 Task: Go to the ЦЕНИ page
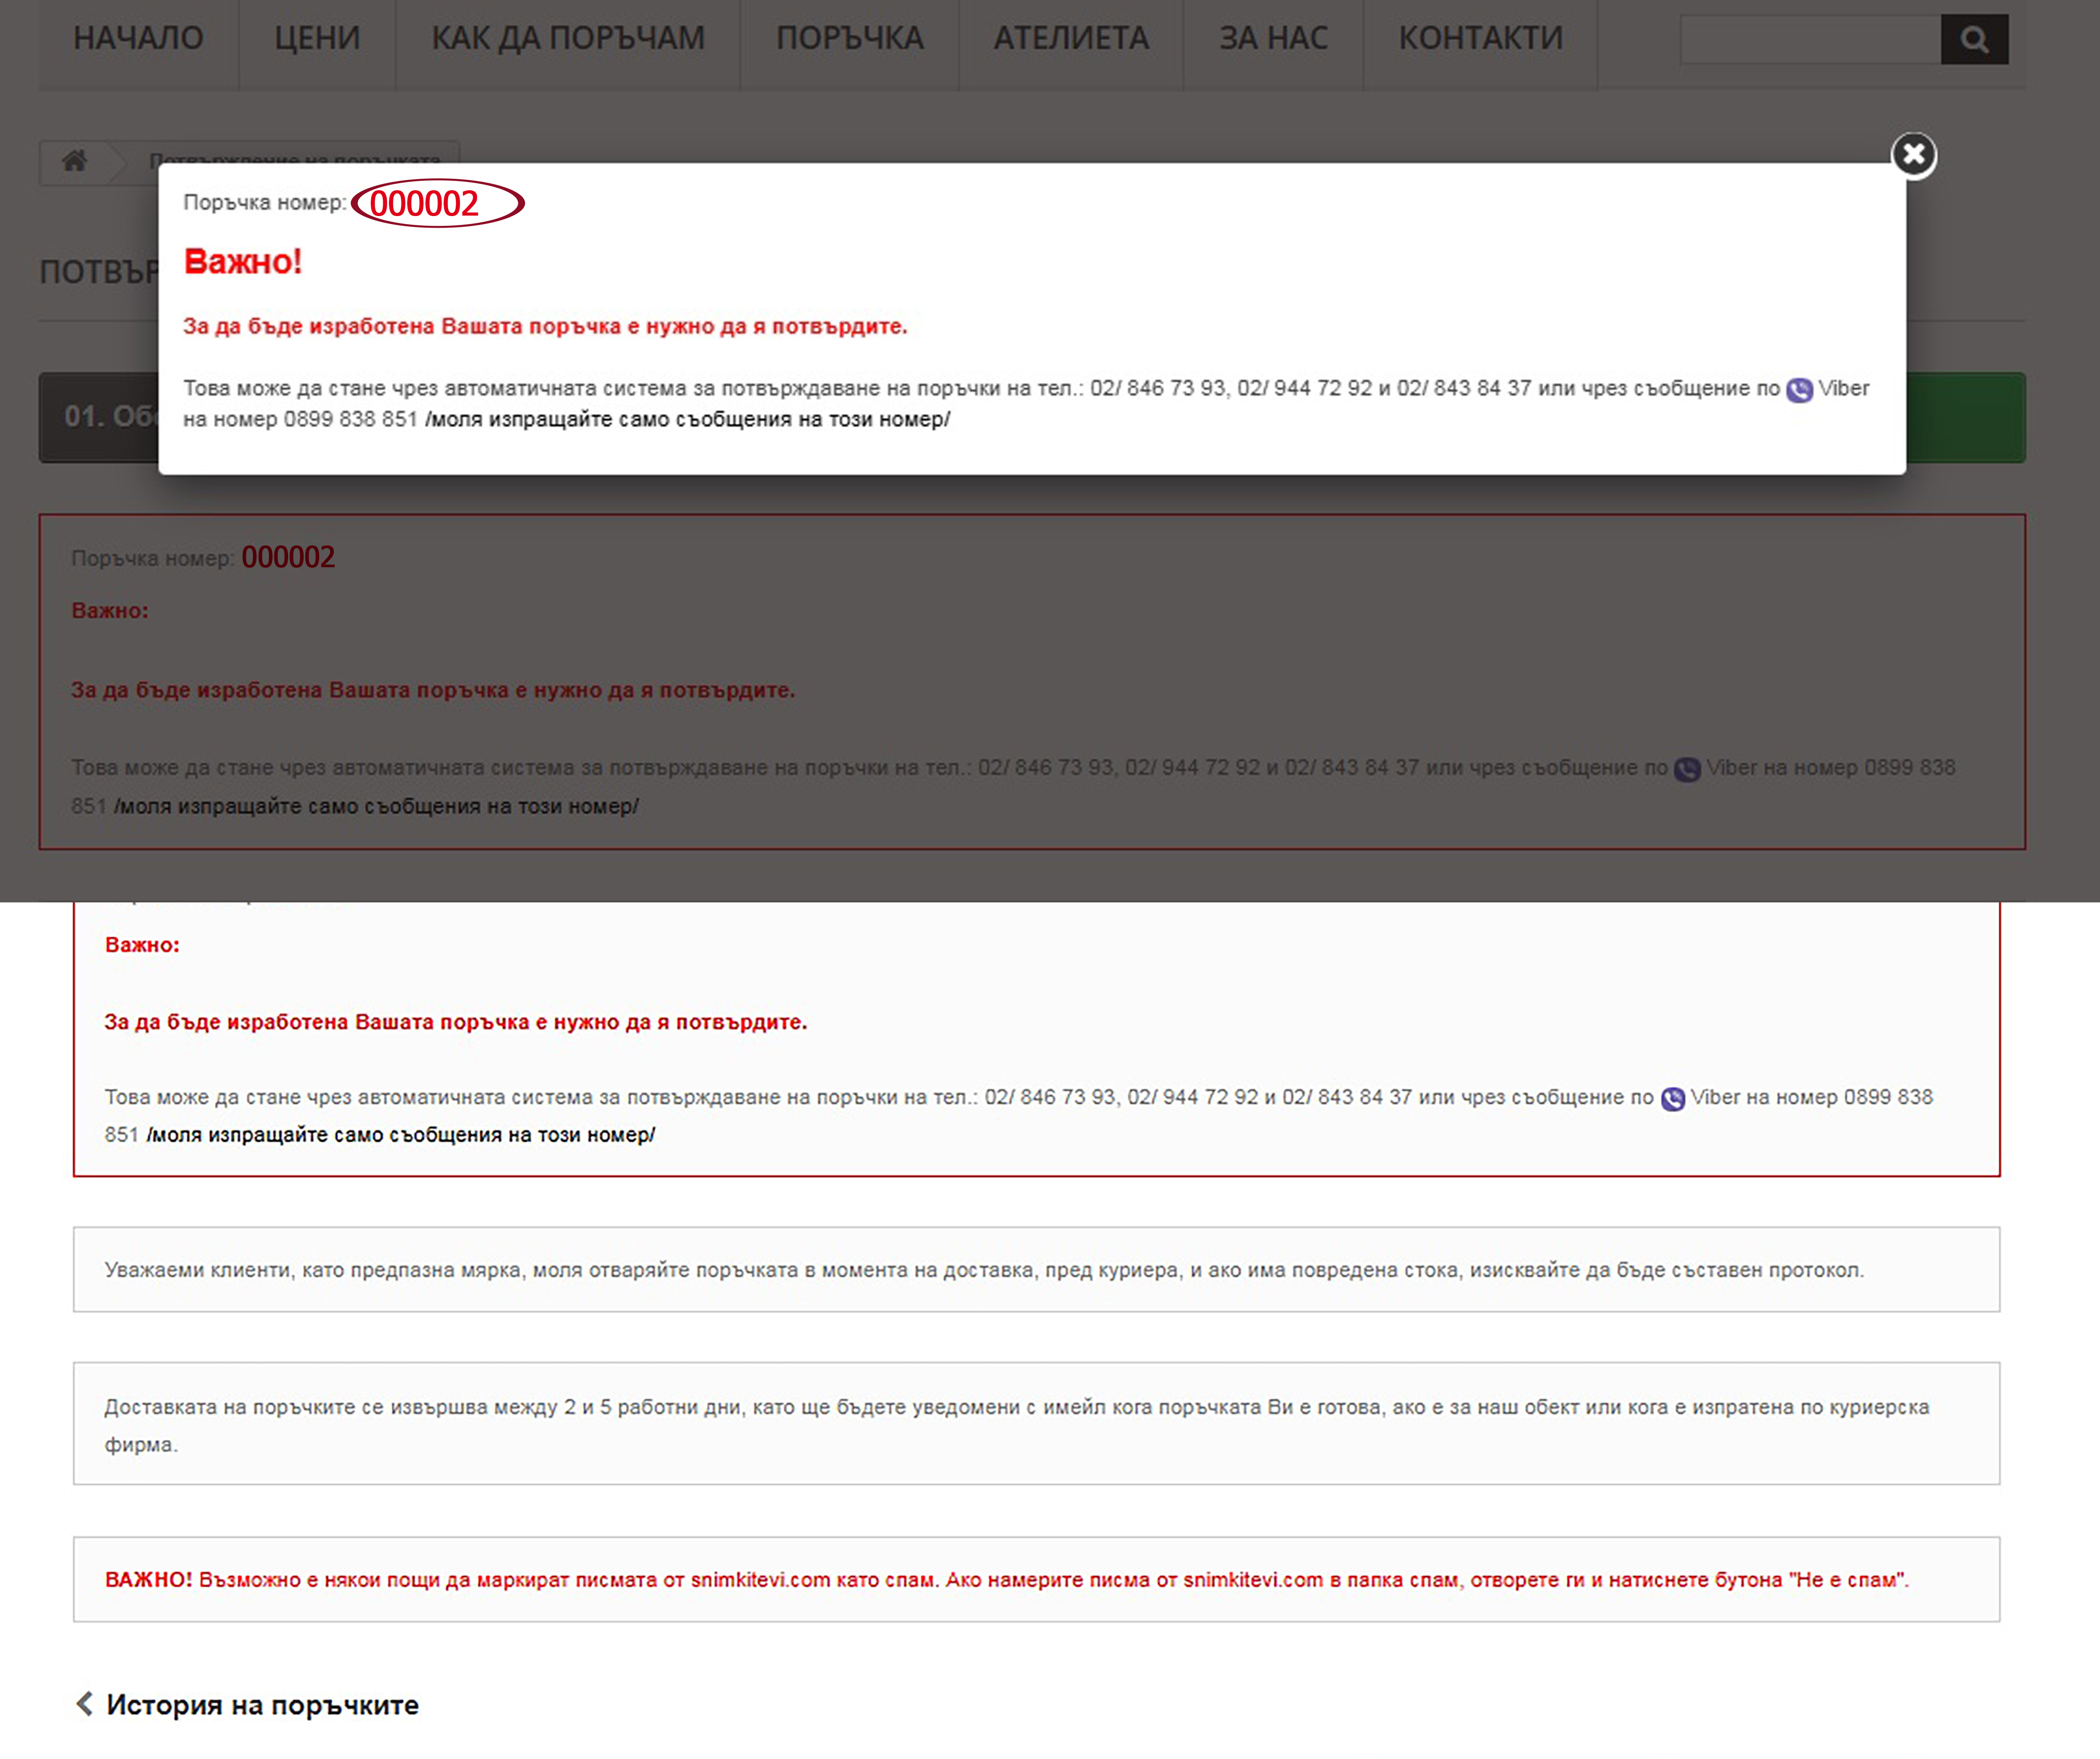(317, 38)
